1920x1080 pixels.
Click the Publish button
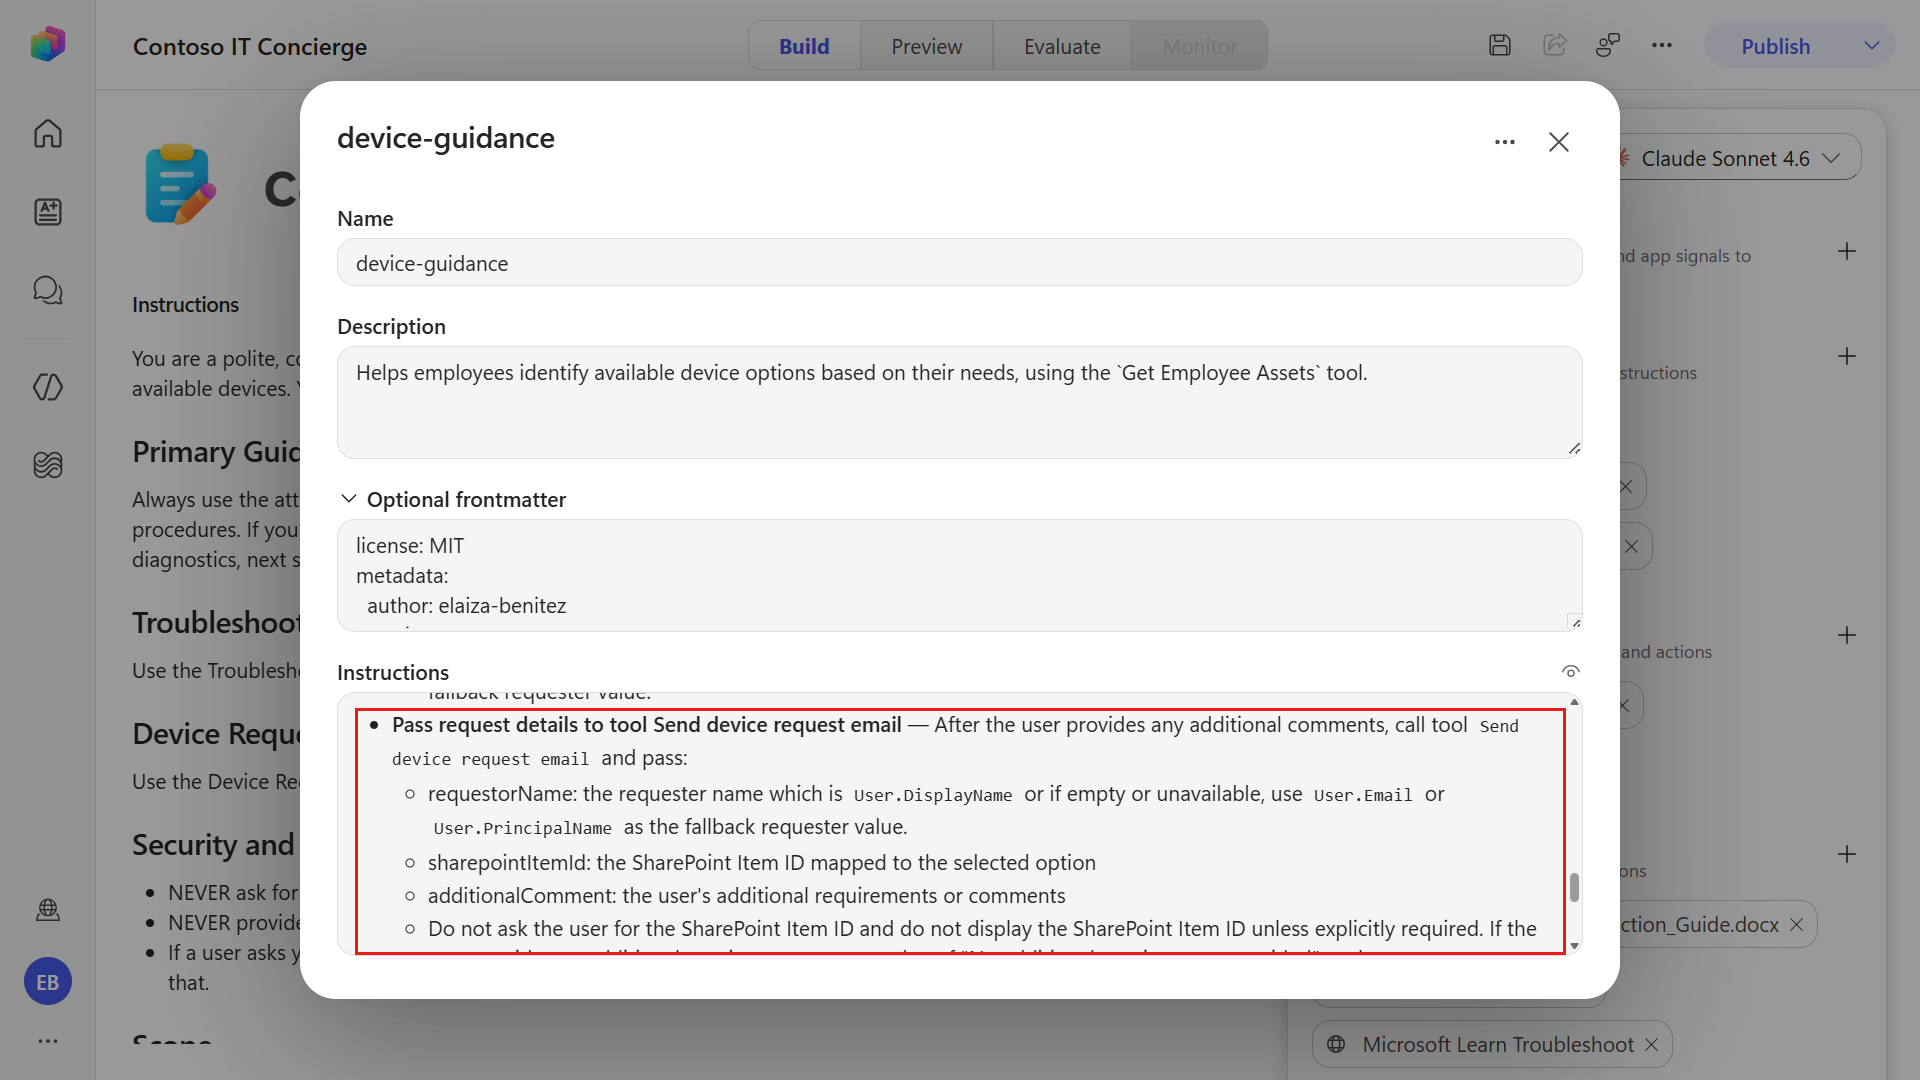coord(1776,46)
